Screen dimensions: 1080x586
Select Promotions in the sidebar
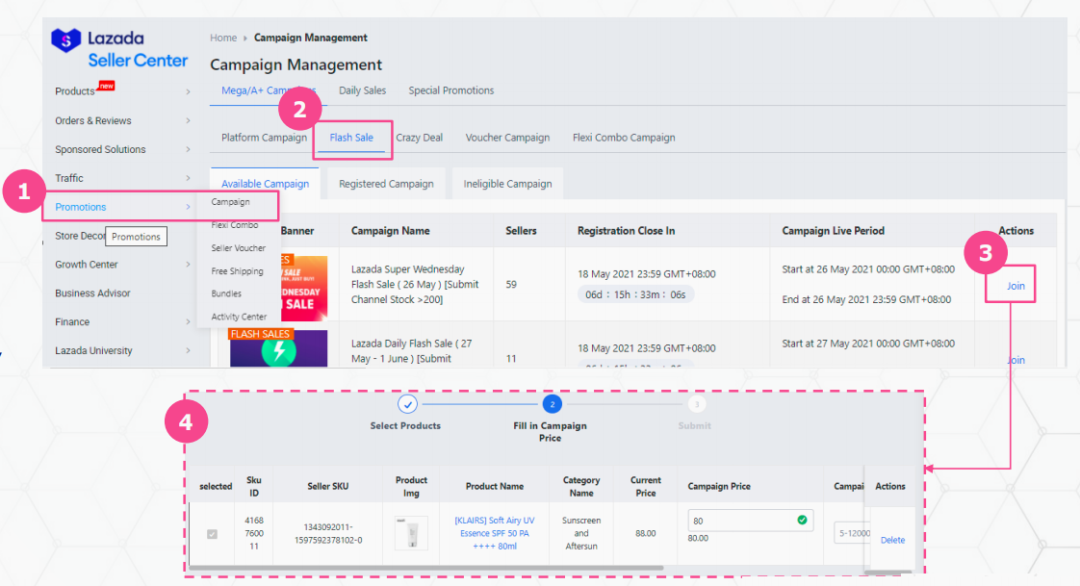(x=81, y=207)
